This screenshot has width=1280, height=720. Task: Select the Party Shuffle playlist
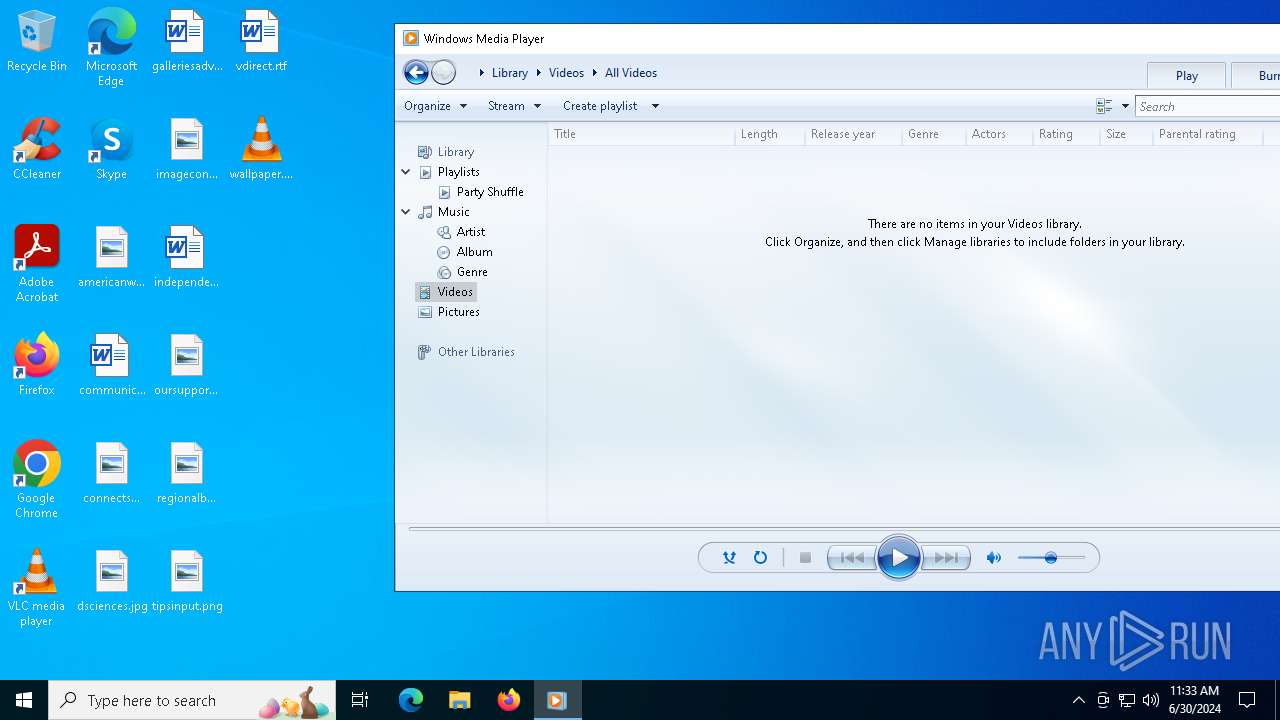coord(490,192)
